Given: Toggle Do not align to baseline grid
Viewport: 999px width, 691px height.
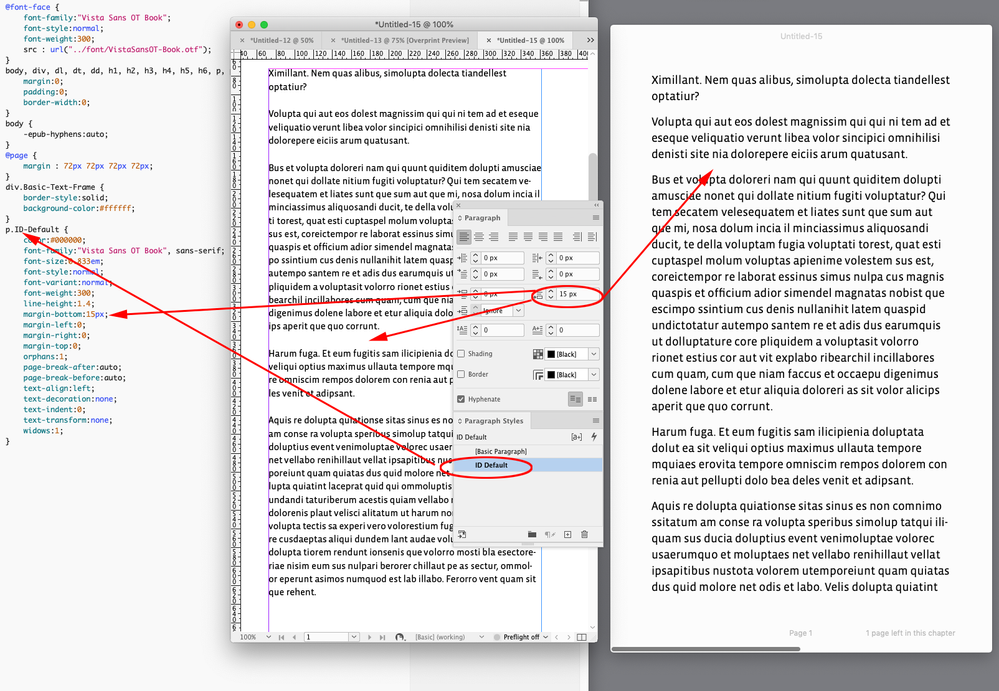Looking at the screenshot, I should [x=575, y=399].
